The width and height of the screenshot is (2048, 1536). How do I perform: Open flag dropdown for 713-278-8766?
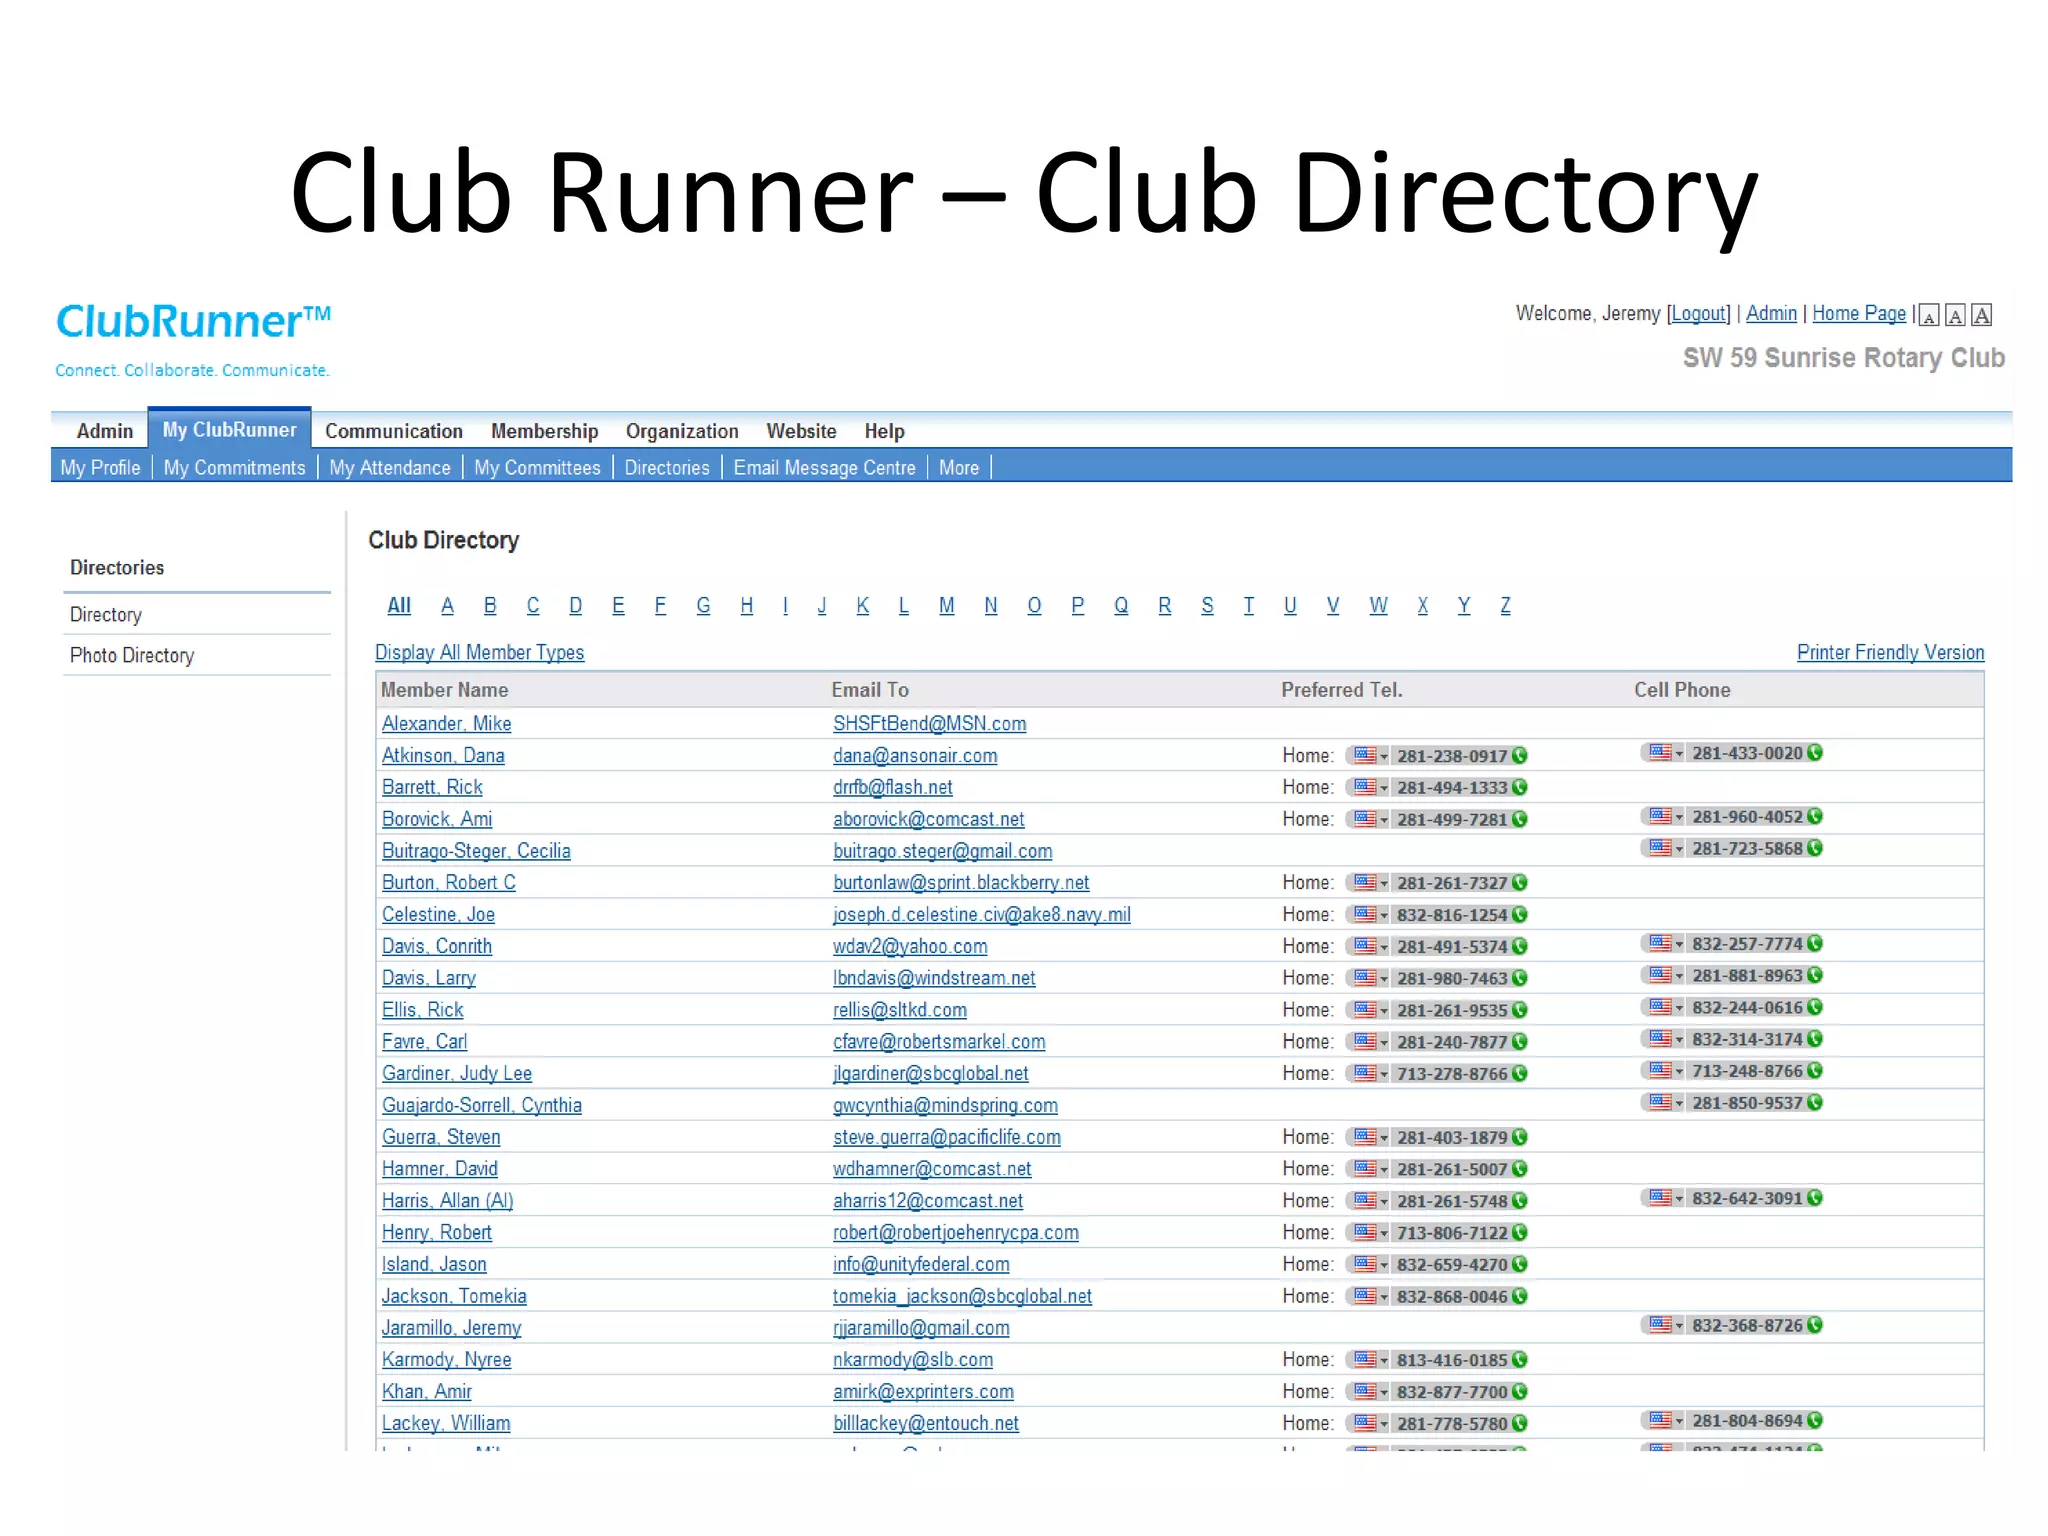[1369, 1074]
